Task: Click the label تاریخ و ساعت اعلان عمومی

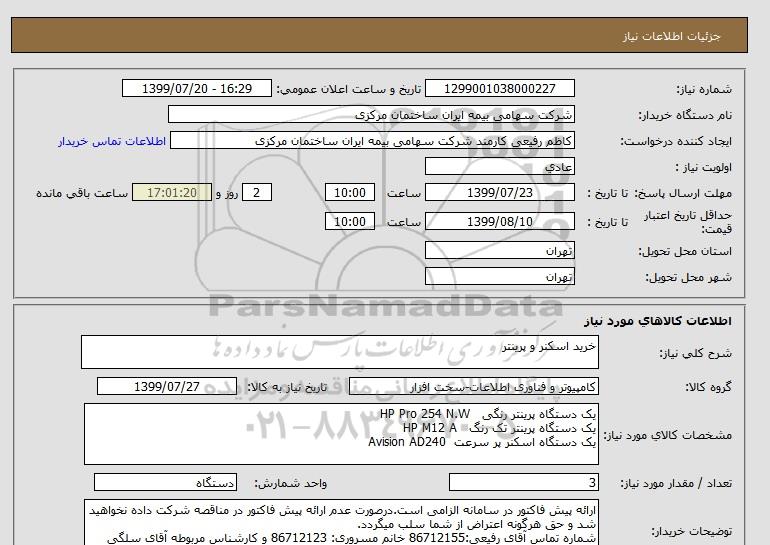Action: 349,89
